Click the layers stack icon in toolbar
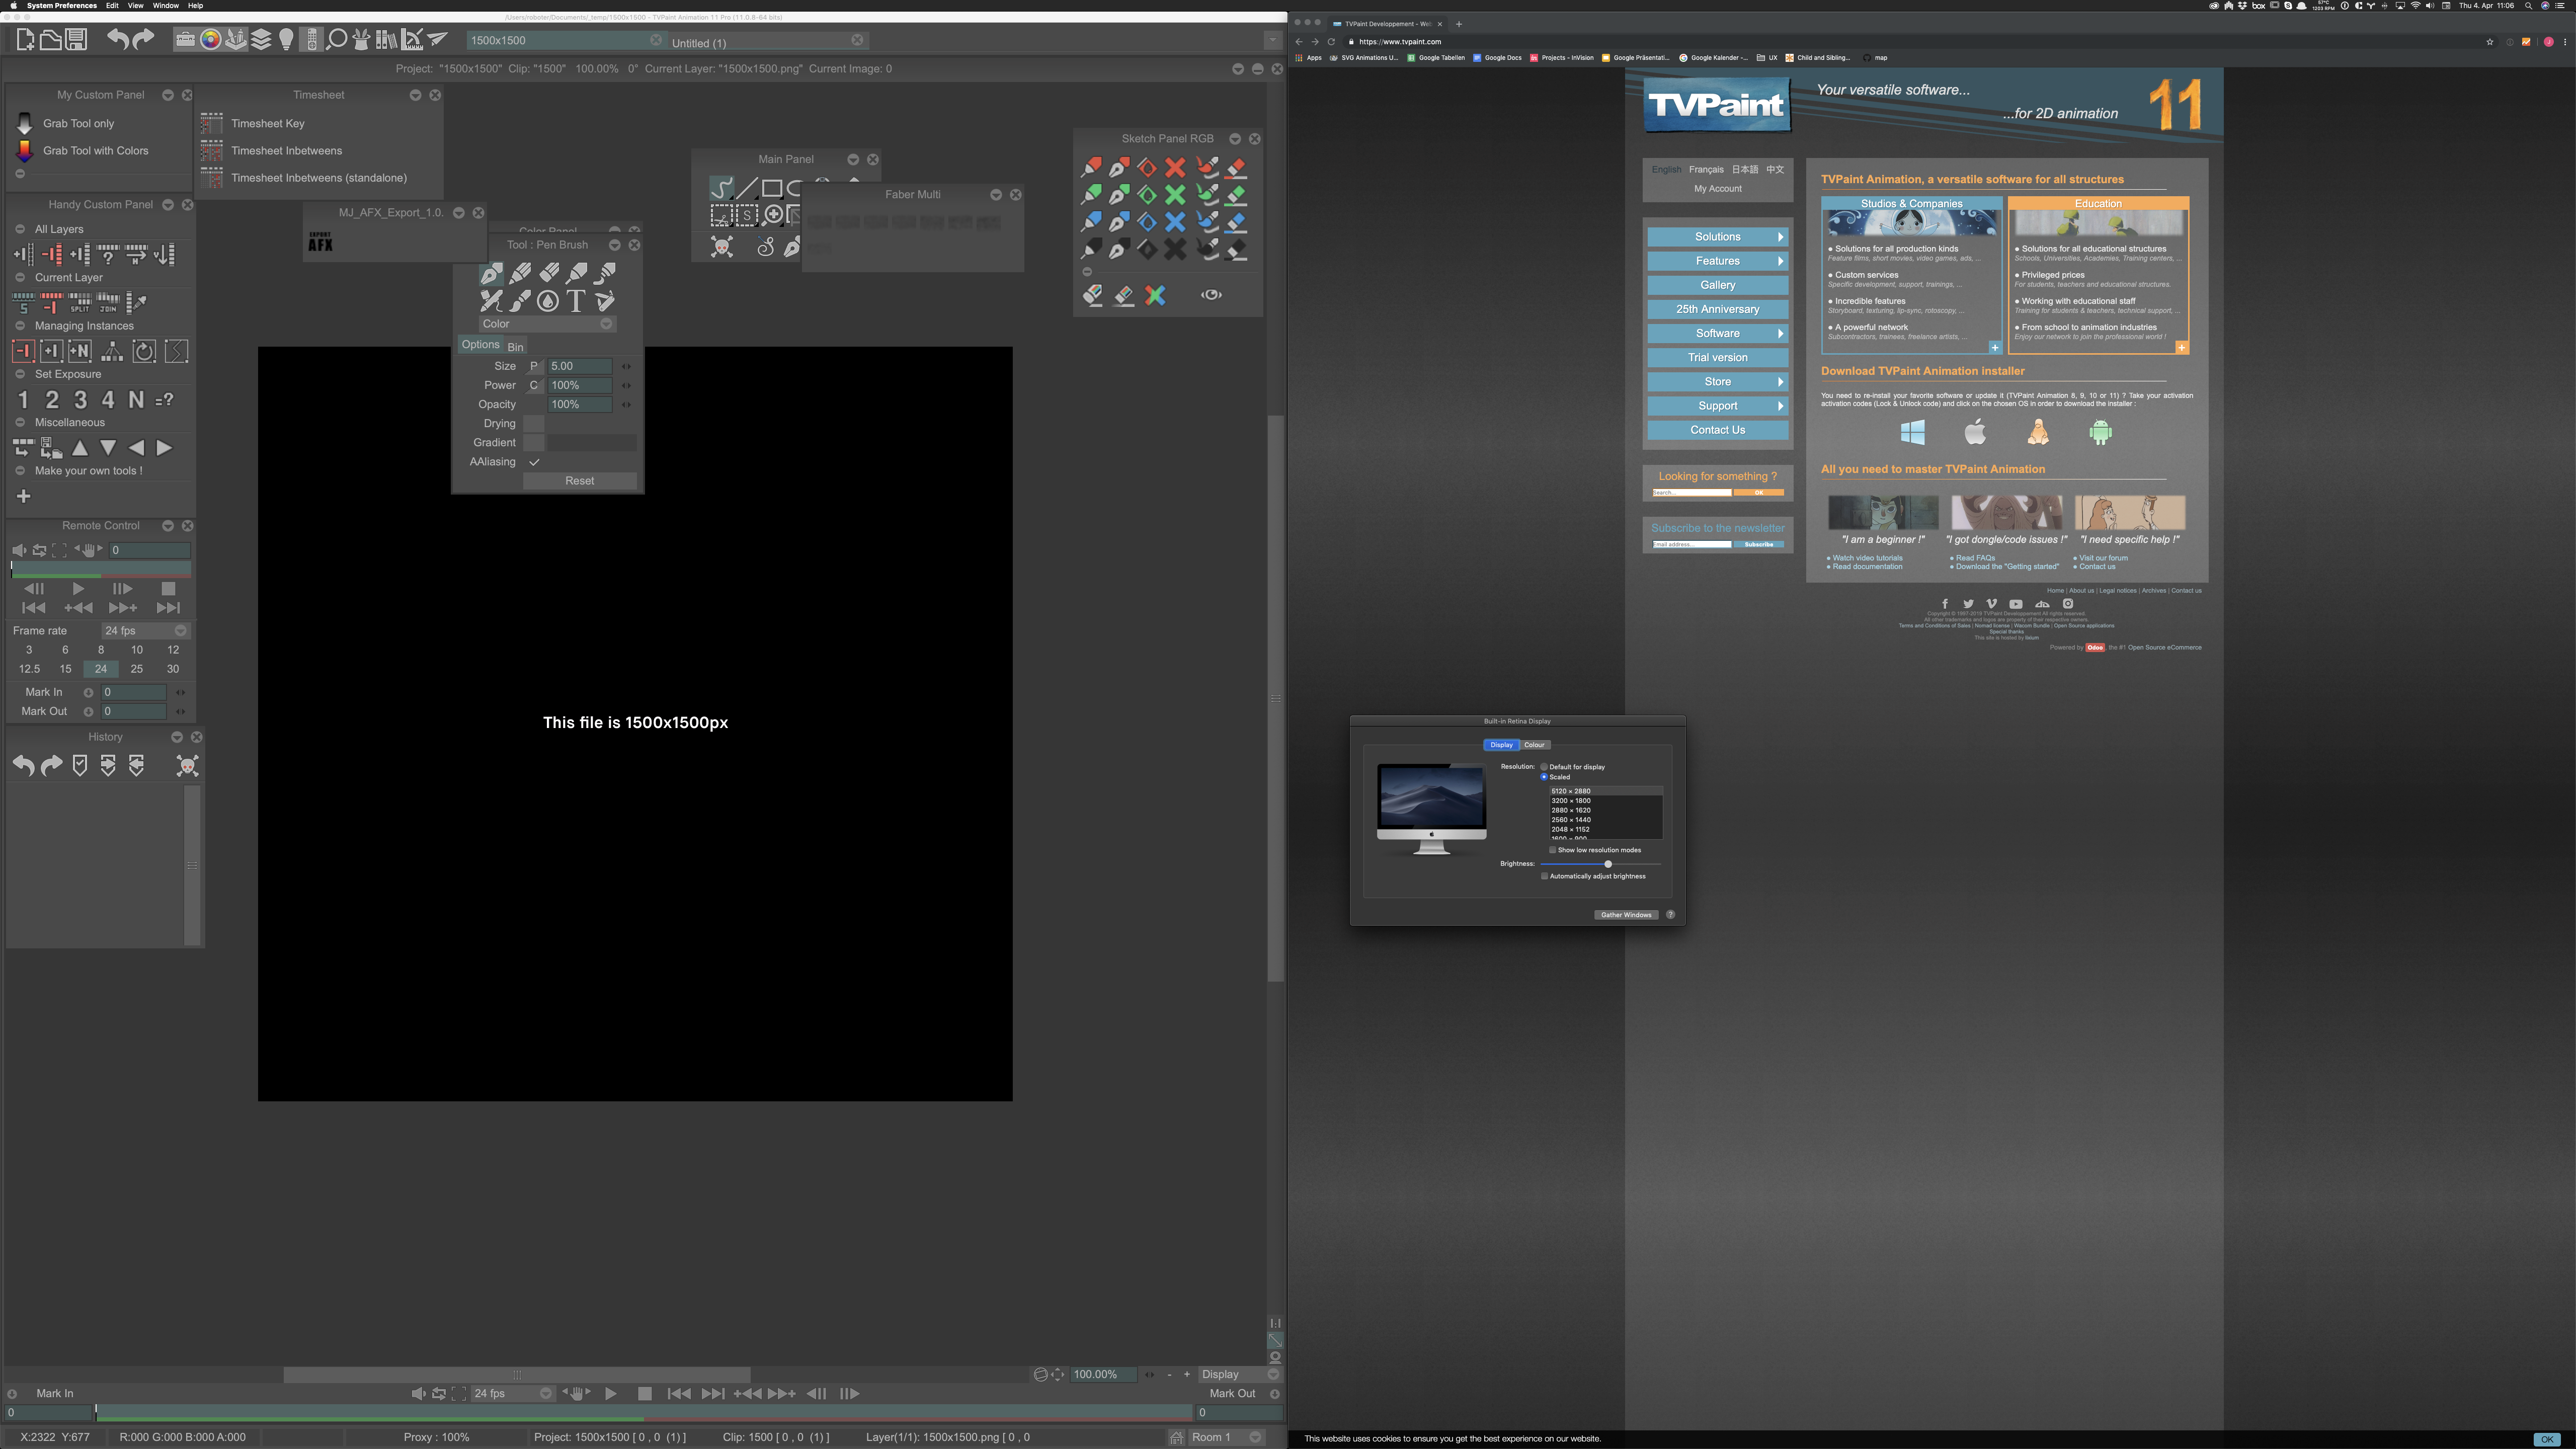Viewport: 2576px width, 1449px height. click(261, 40)
